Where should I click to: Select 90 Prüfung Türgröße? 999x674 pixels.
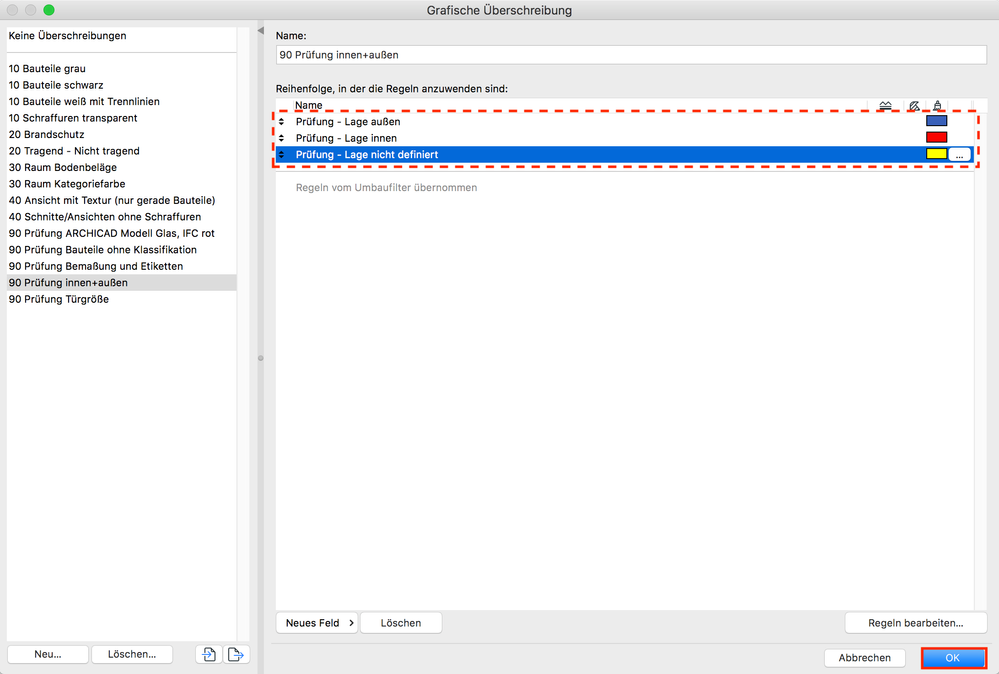[122, 299]
